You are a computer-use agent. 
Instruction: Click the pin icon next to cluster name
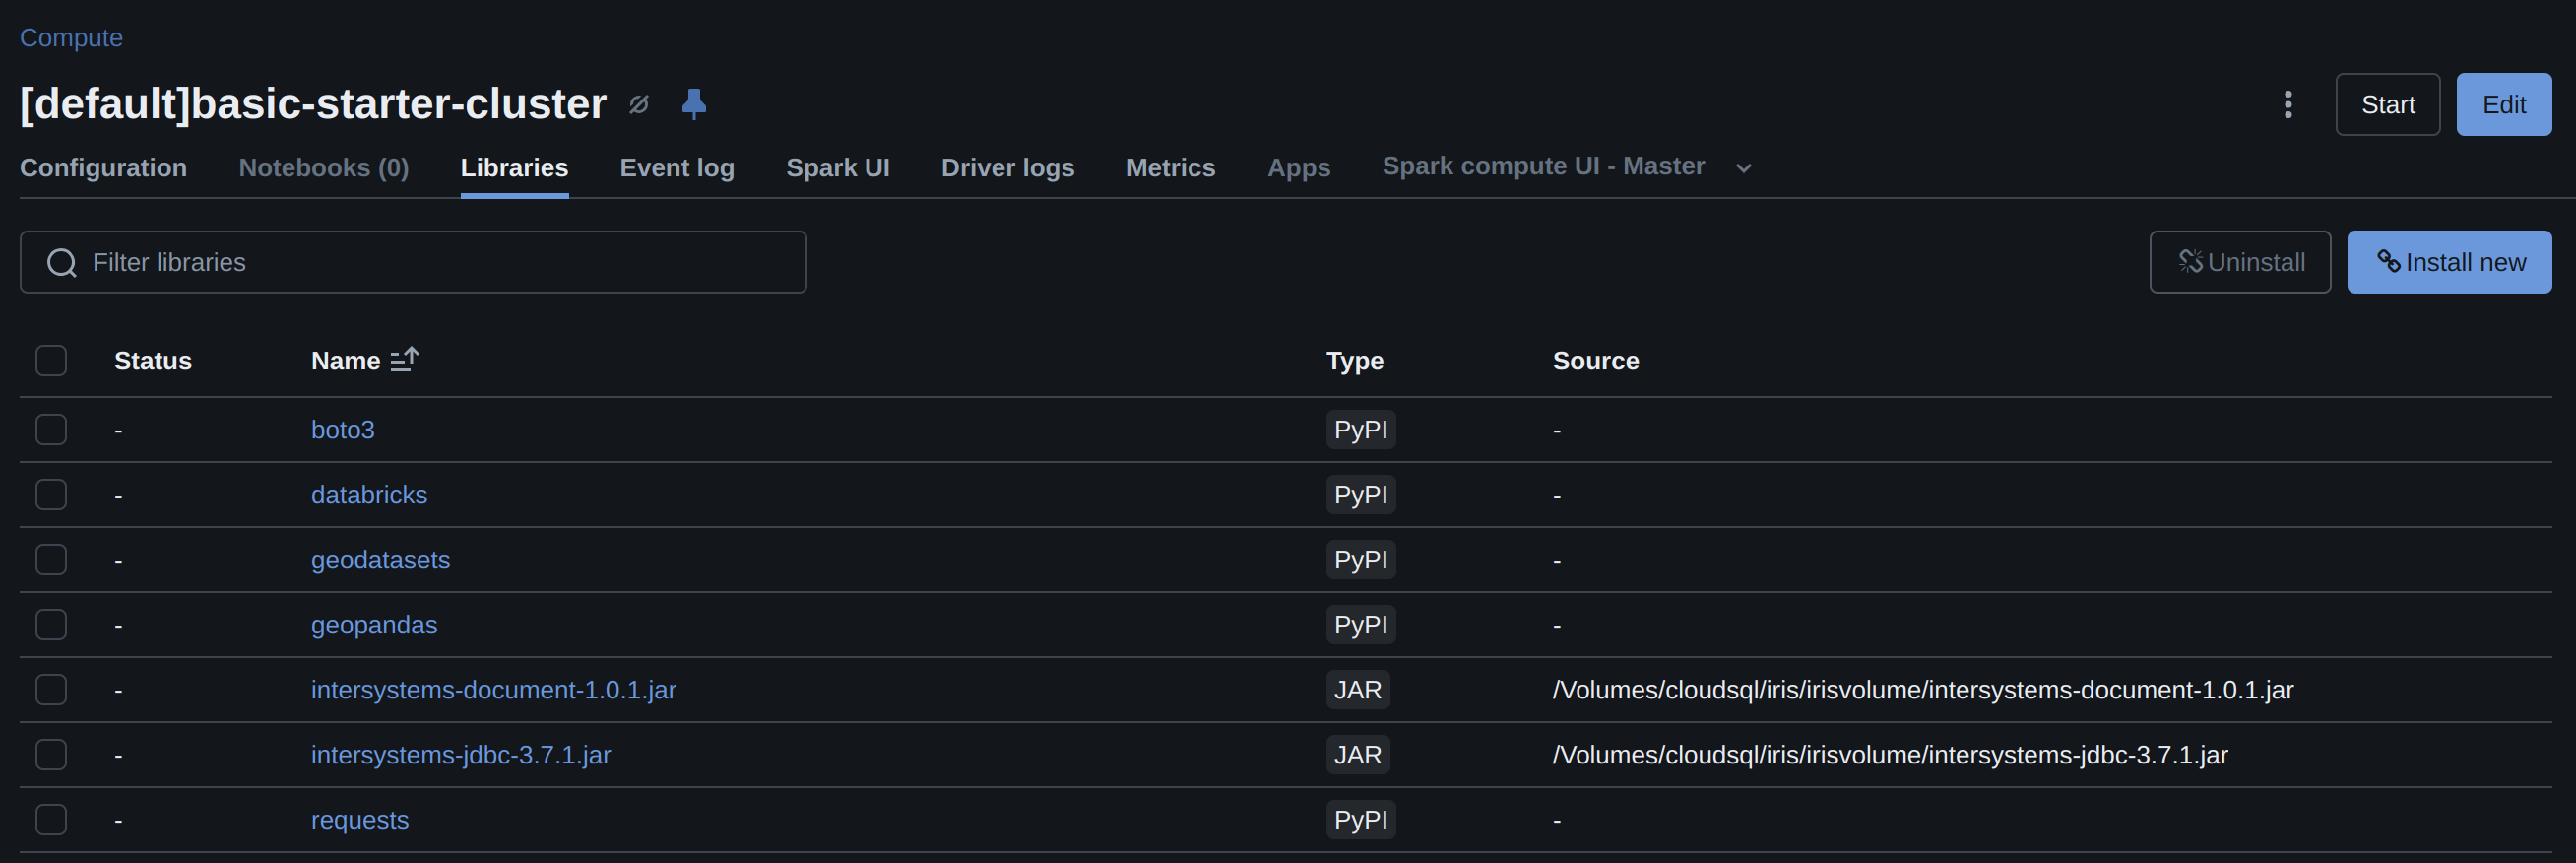[693, 104]
